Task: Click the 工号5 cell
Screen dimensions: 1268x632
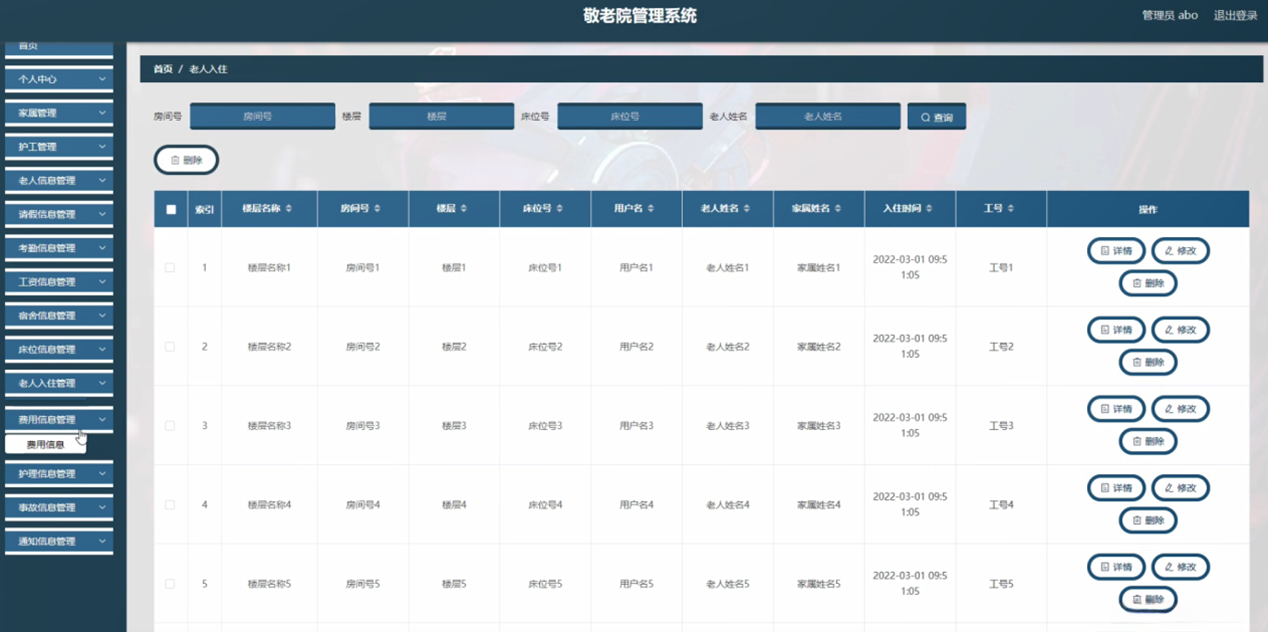Action: pos(1001,584)
